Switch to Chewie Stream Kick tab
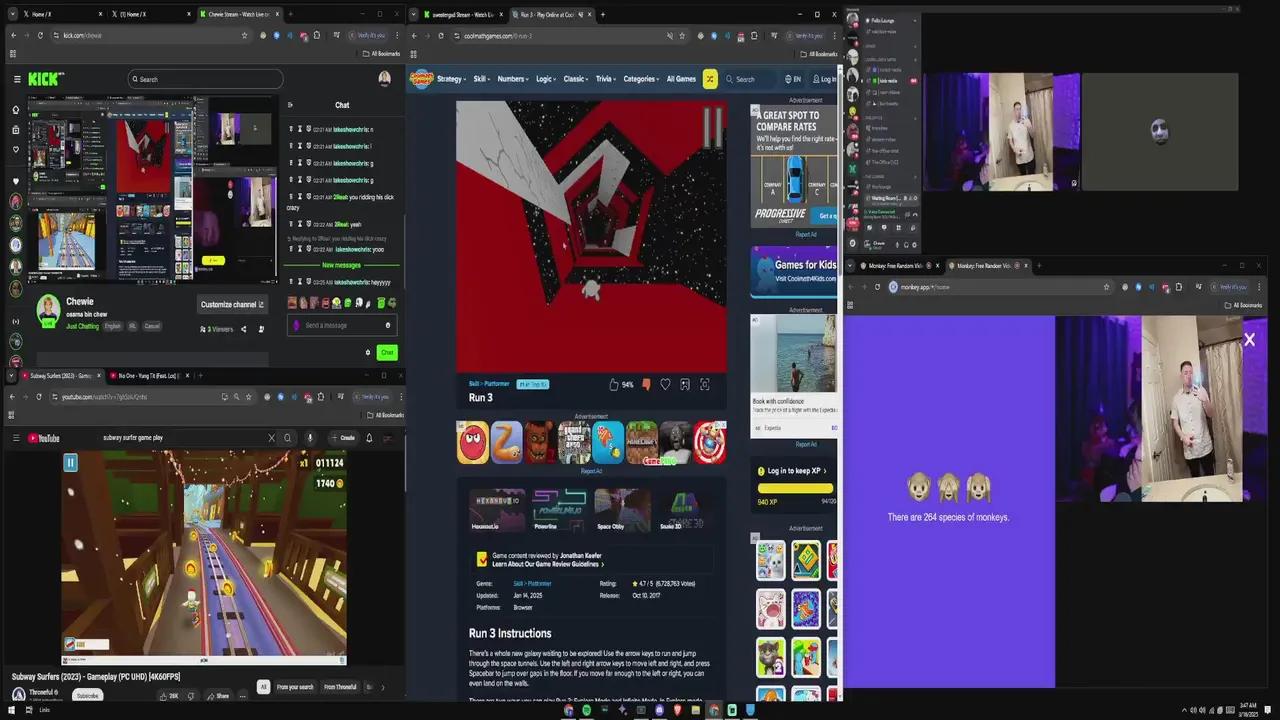Viewport: 1280px width, 720px height. point(238,14)
